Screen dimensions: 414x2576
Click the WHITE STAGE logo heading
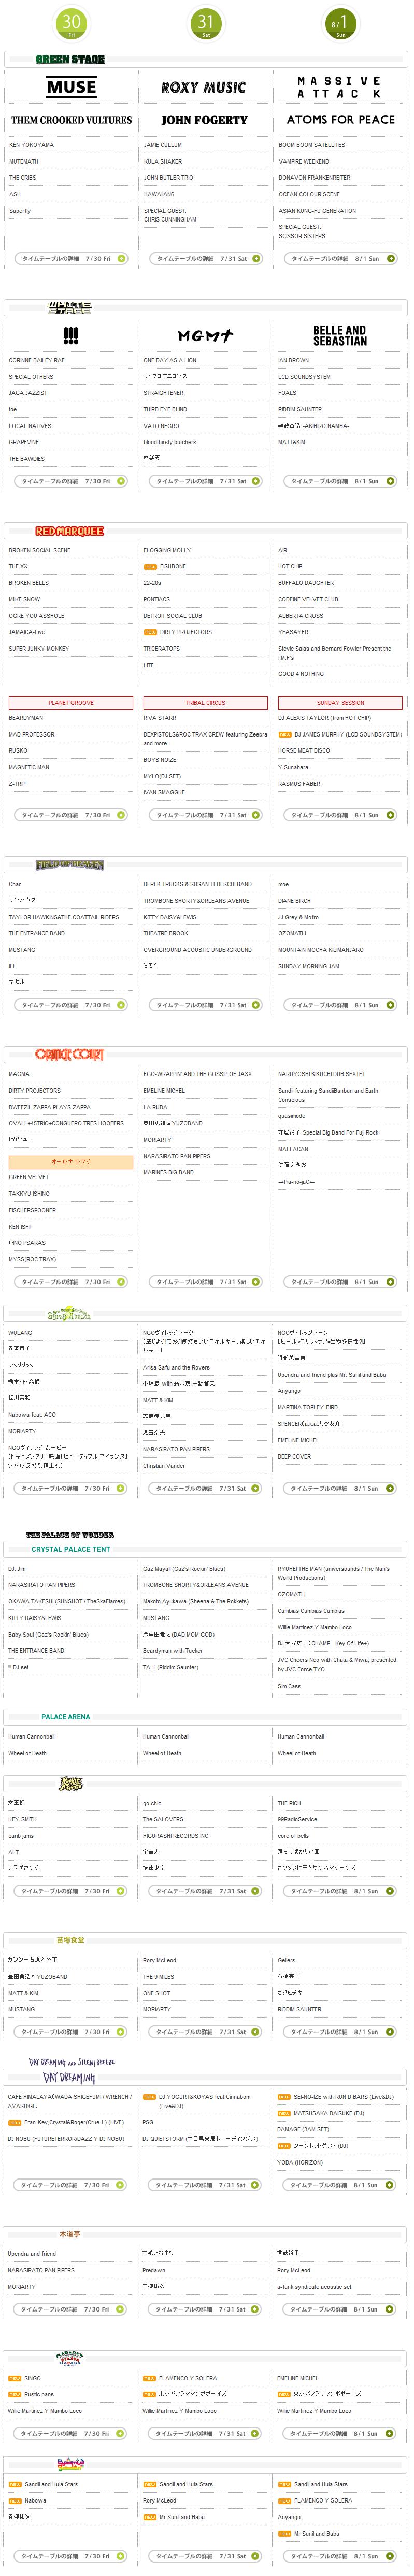coord(70,308)
